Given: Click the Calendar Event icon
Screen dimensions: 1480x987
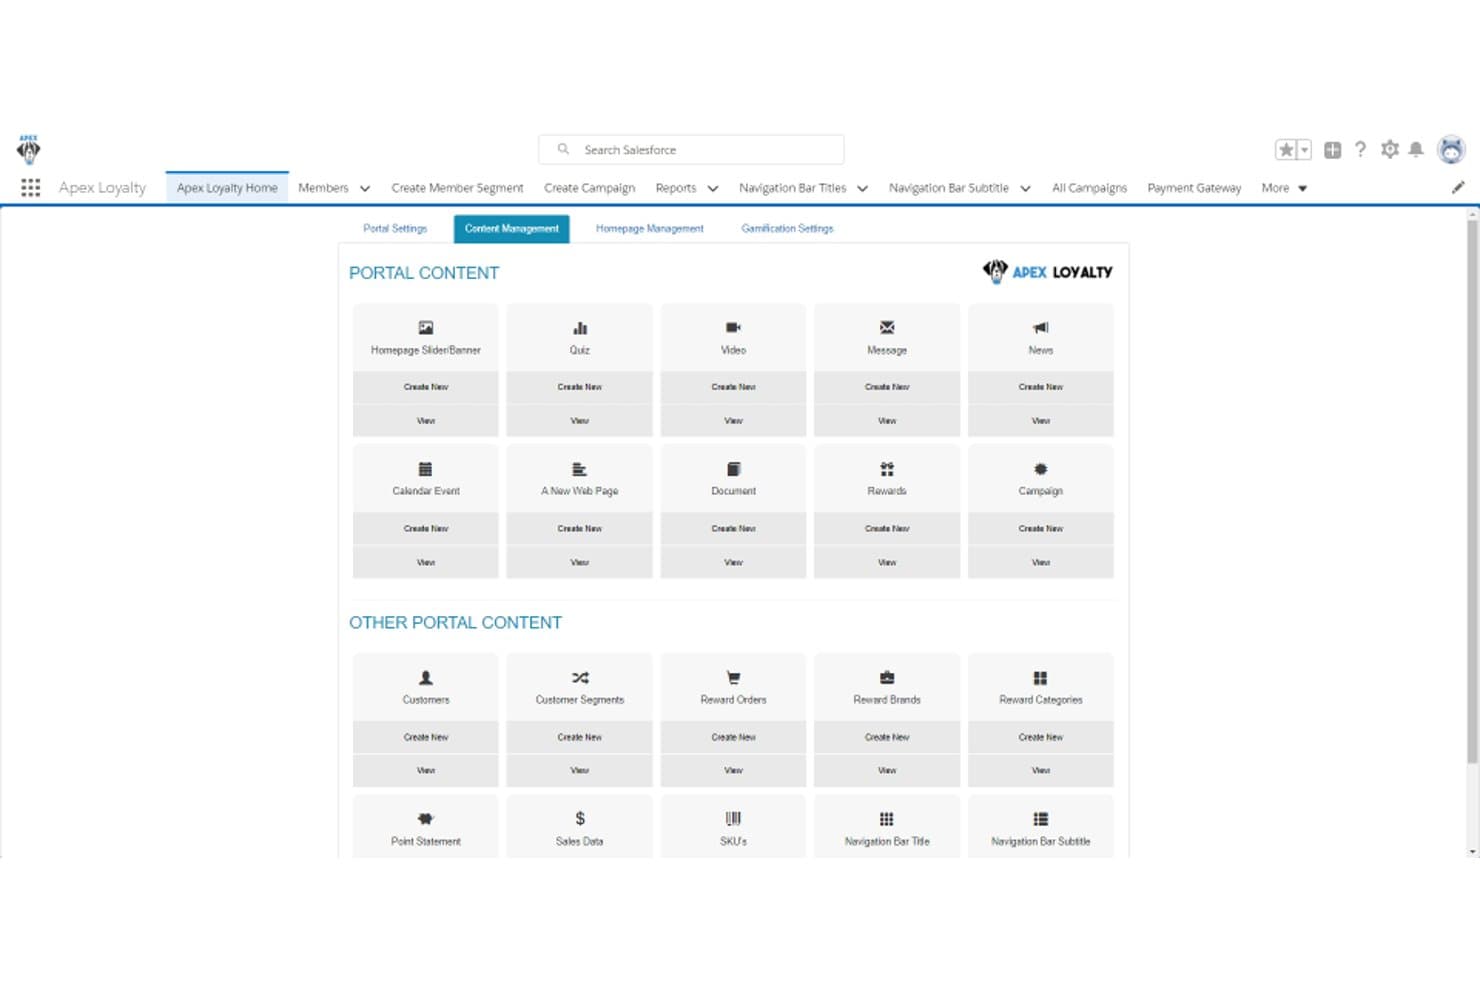Looking at the screenshot, I should [426, 469].
